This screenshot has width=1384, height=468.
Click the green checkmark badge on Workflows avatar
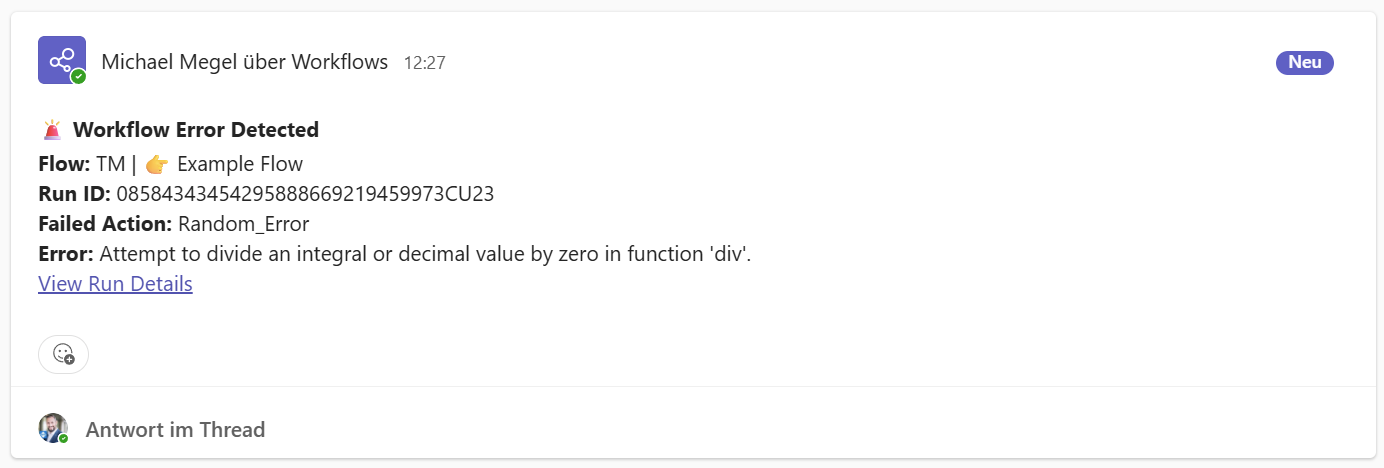(x=78, y=77)
